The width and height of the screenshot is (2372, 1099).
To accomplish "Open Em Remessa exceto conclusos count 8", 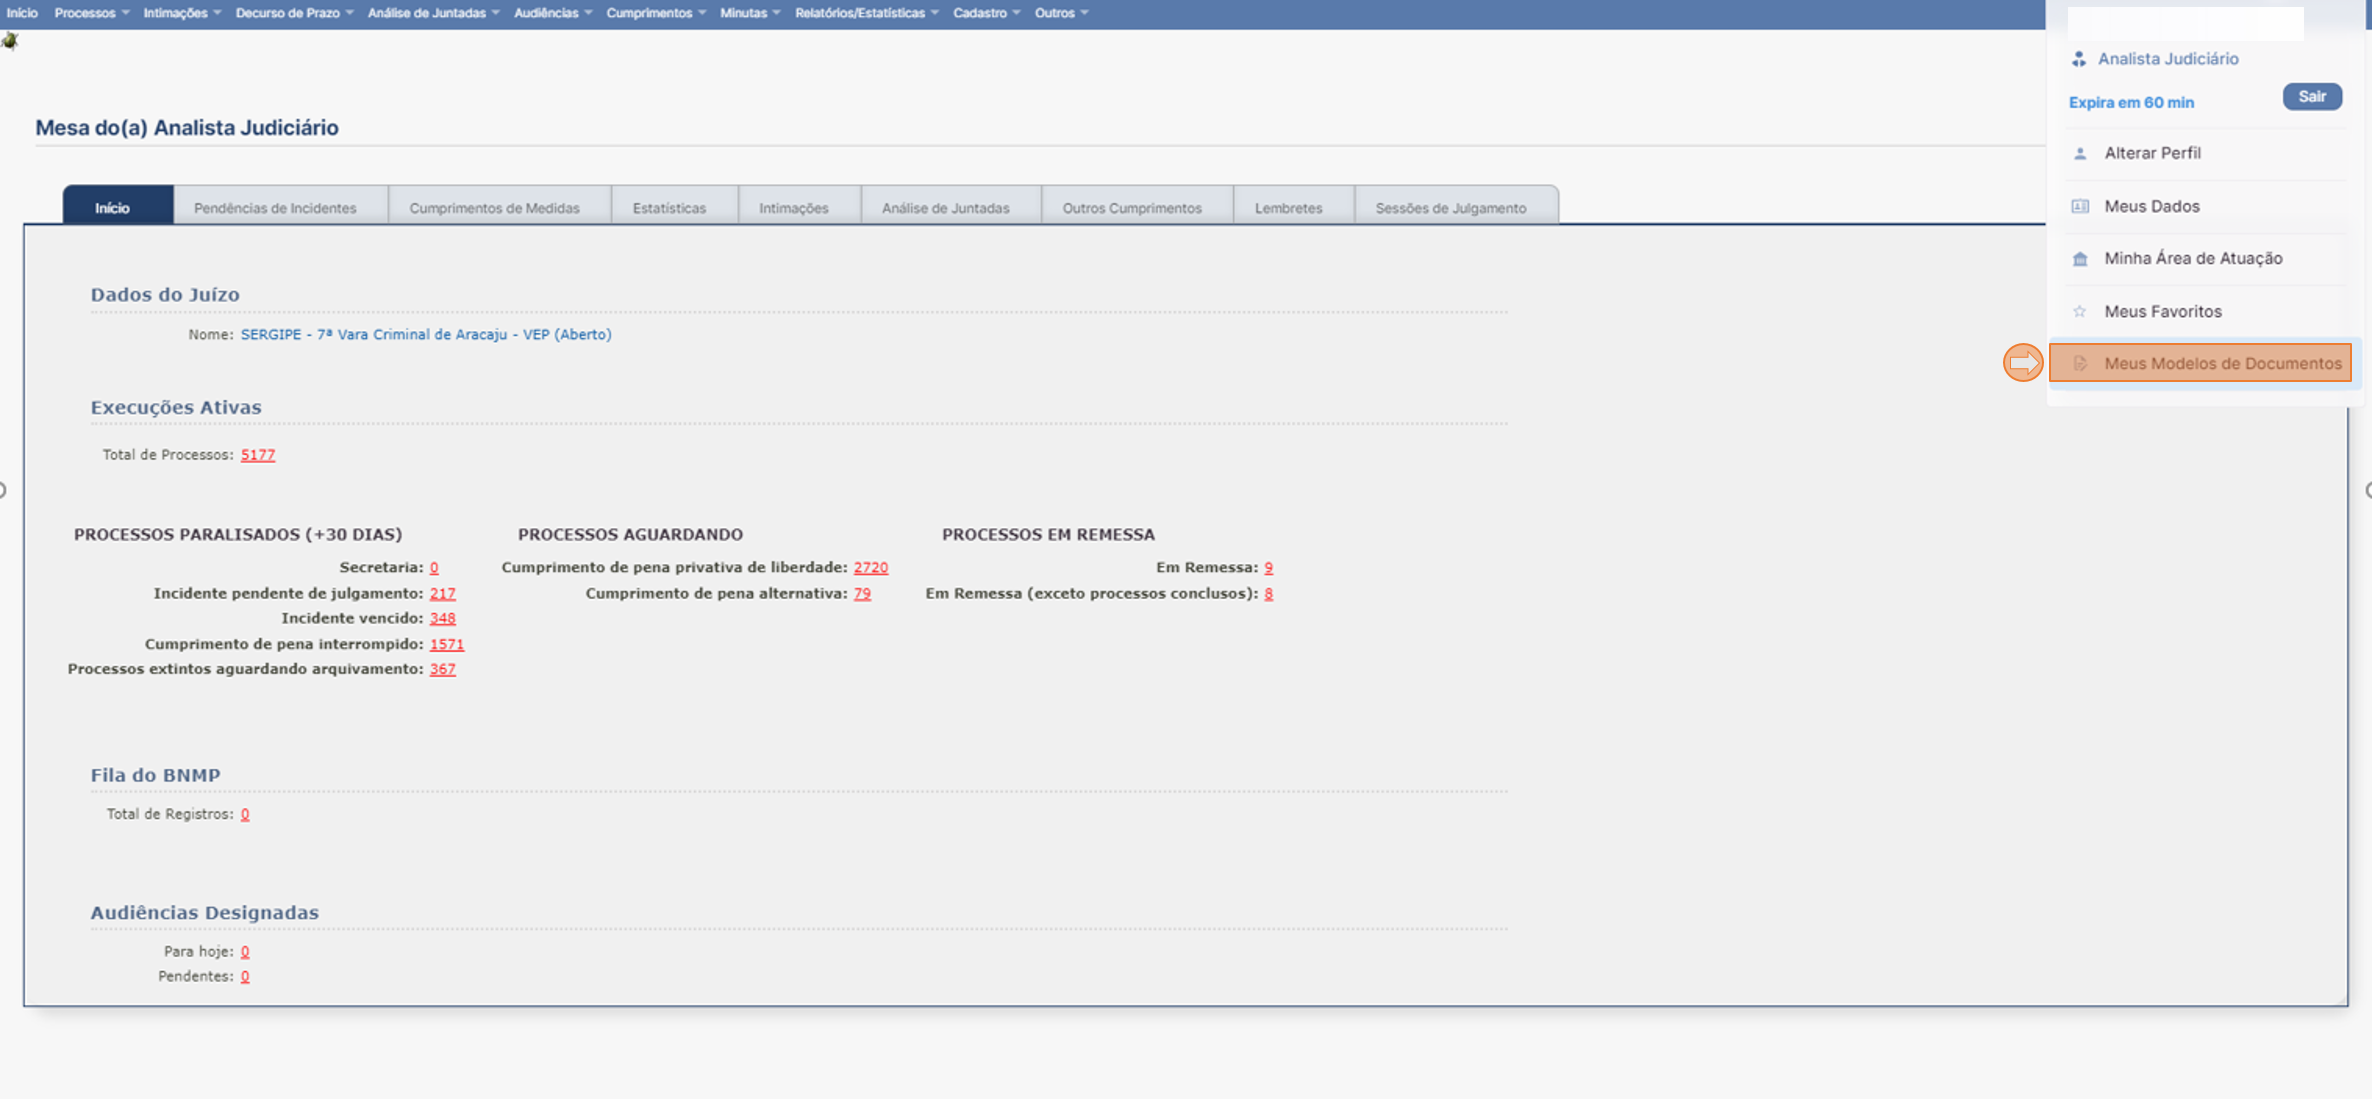I will click(x=1269, y=594).
